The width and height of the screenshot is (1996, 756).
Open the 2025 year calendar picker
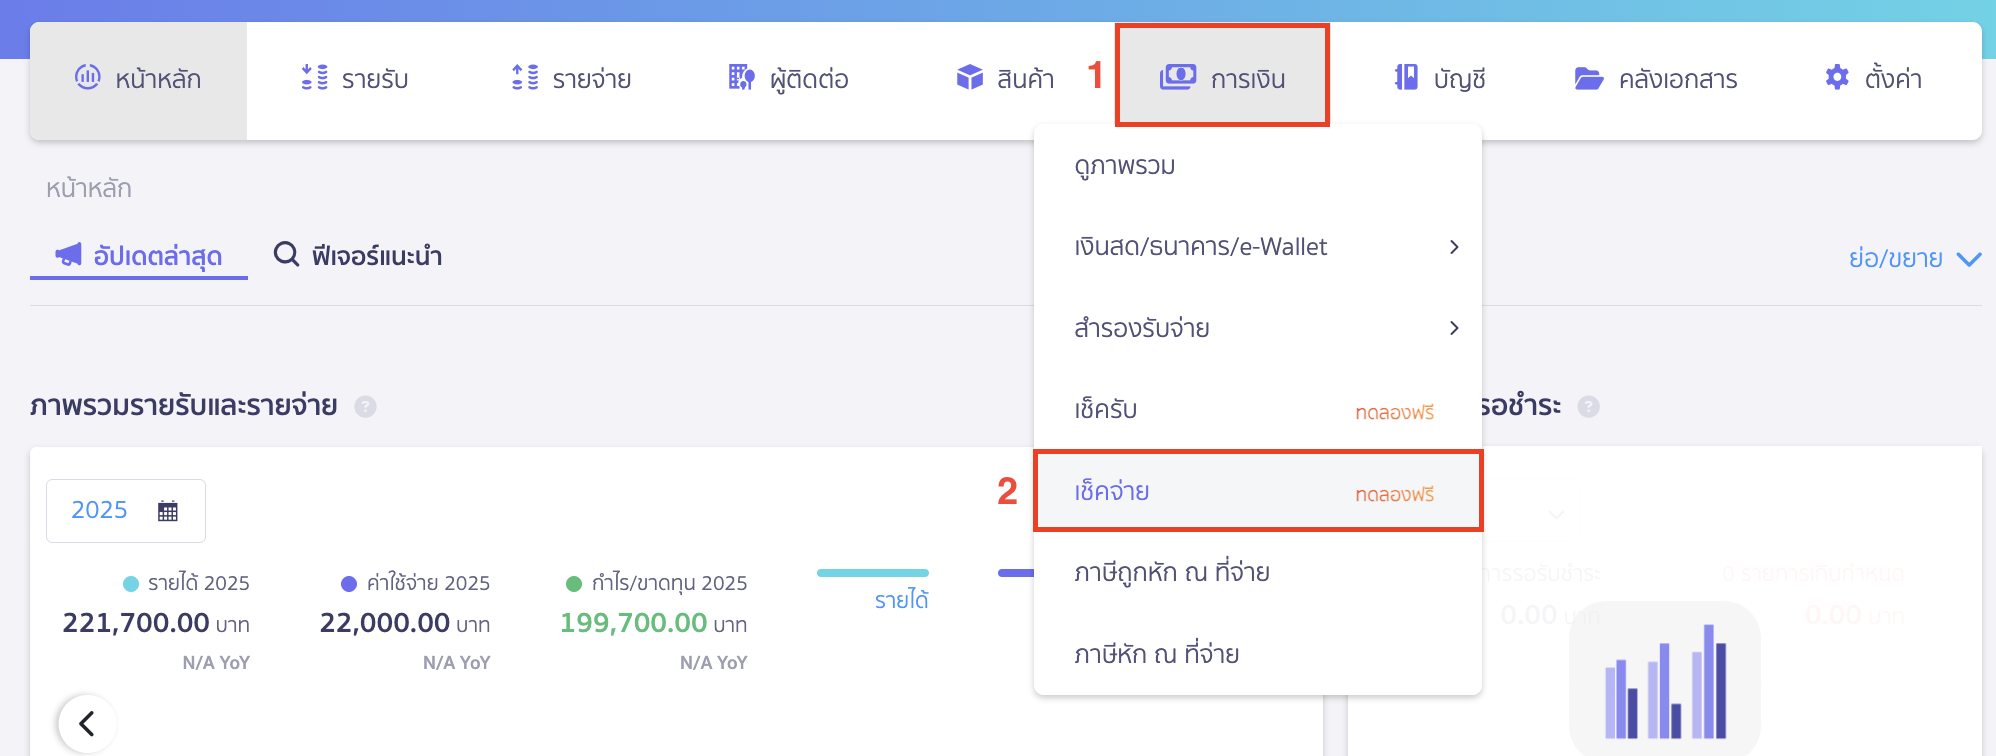tap(169, 510)
